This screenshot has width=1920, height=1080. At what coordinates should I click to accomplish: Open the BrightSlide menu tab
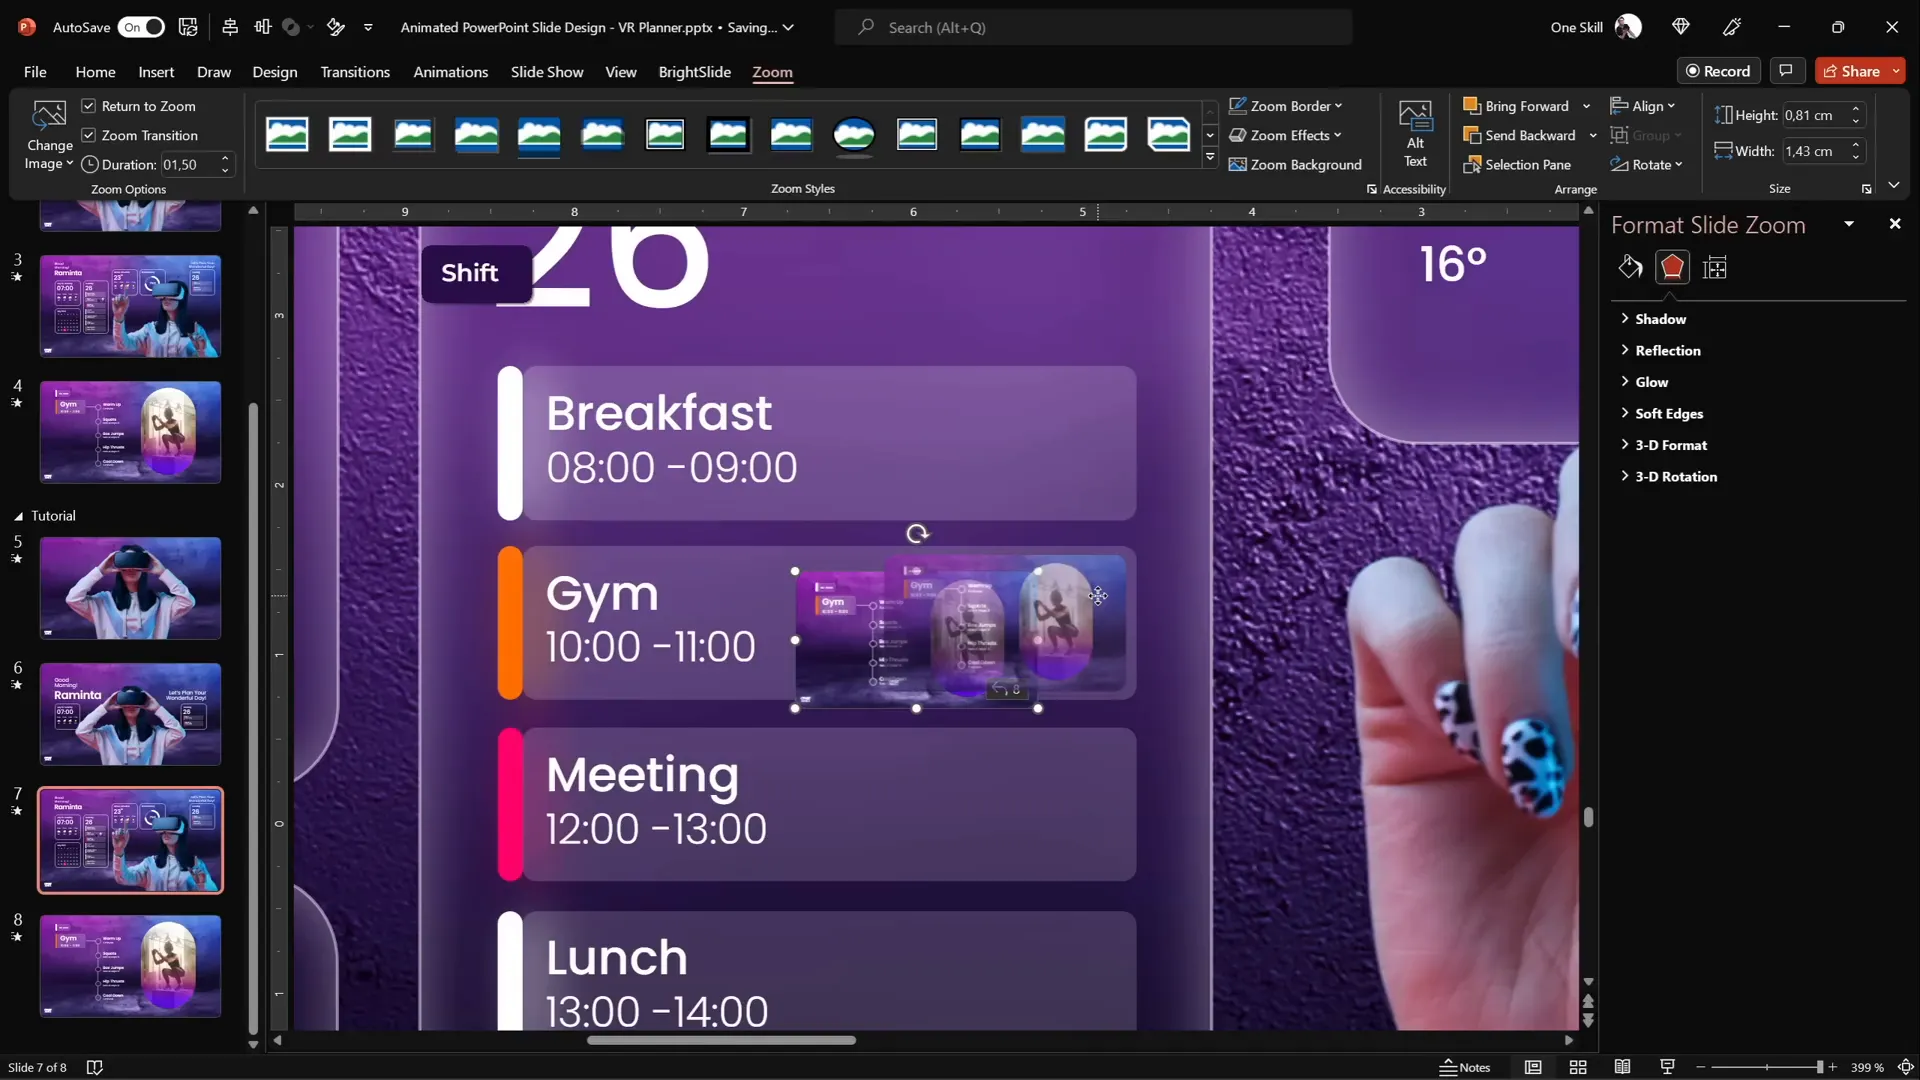click(695, 72)
